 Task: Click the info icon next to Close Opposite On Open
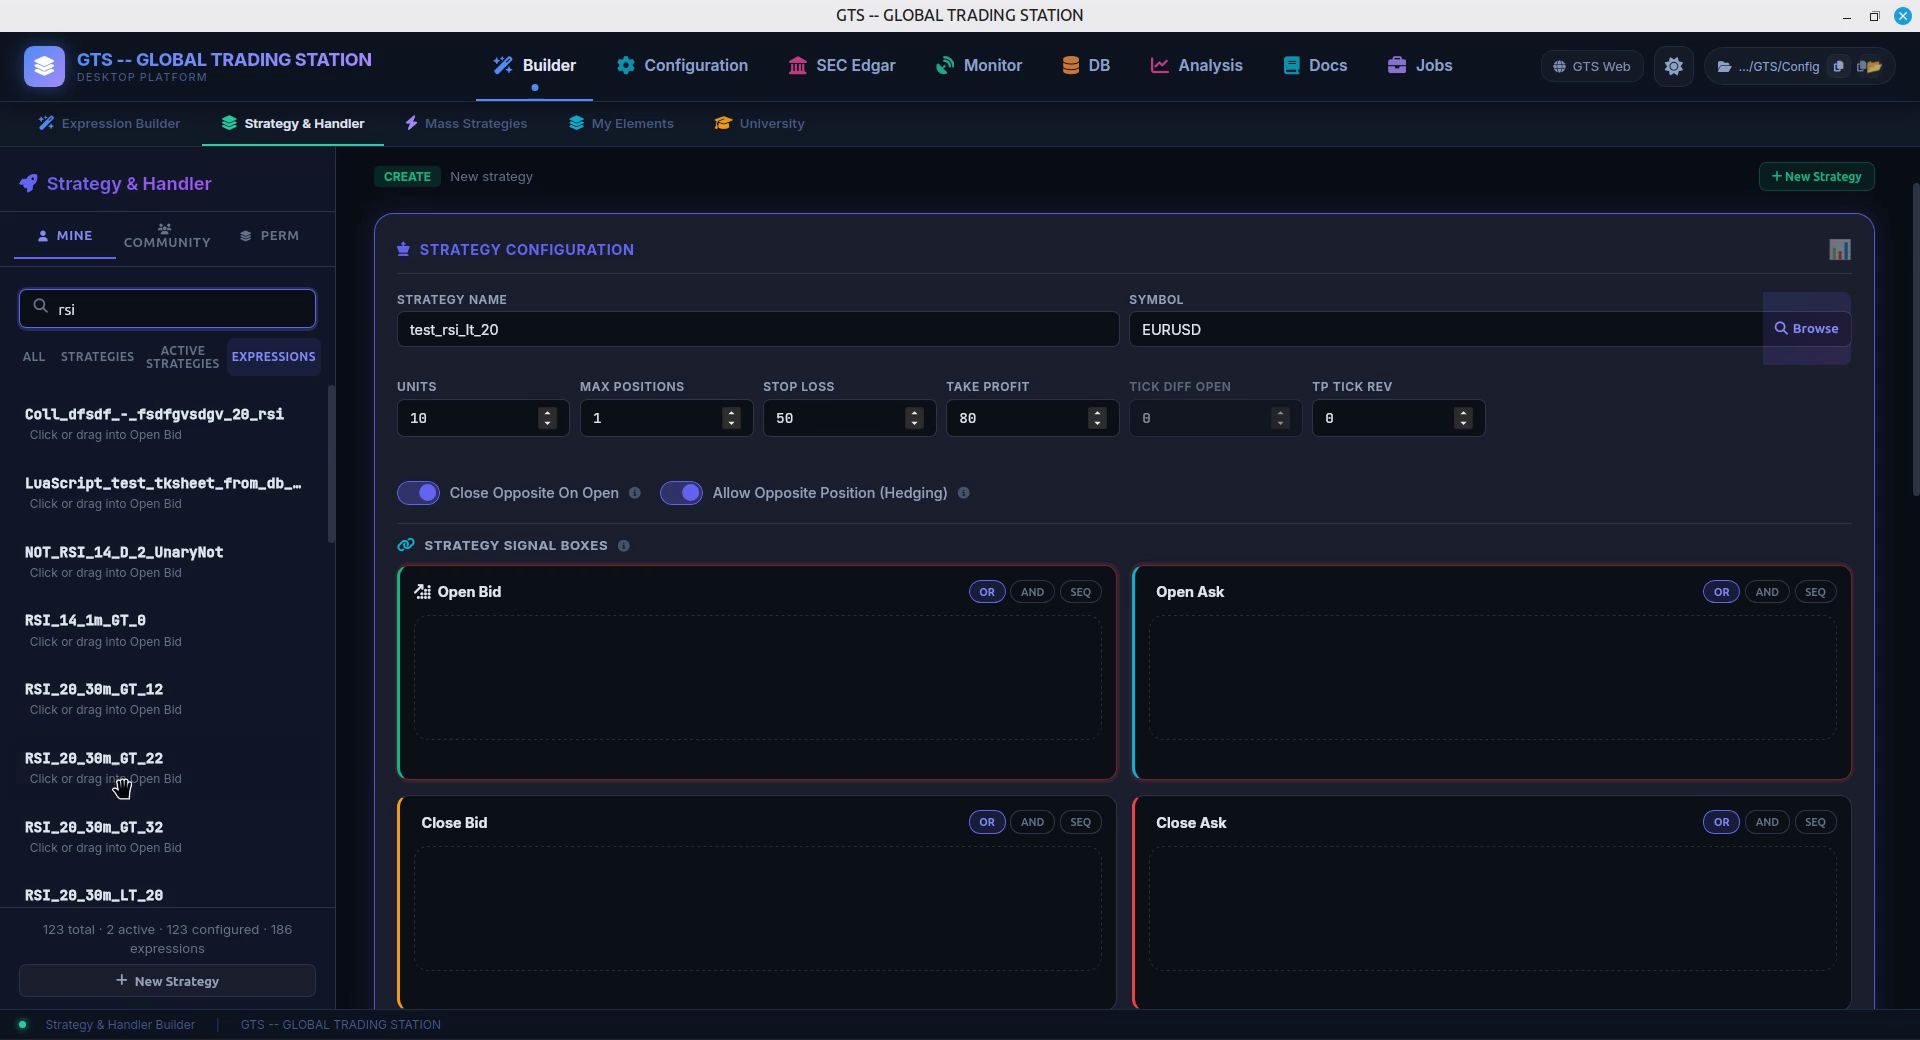(634, 493)
